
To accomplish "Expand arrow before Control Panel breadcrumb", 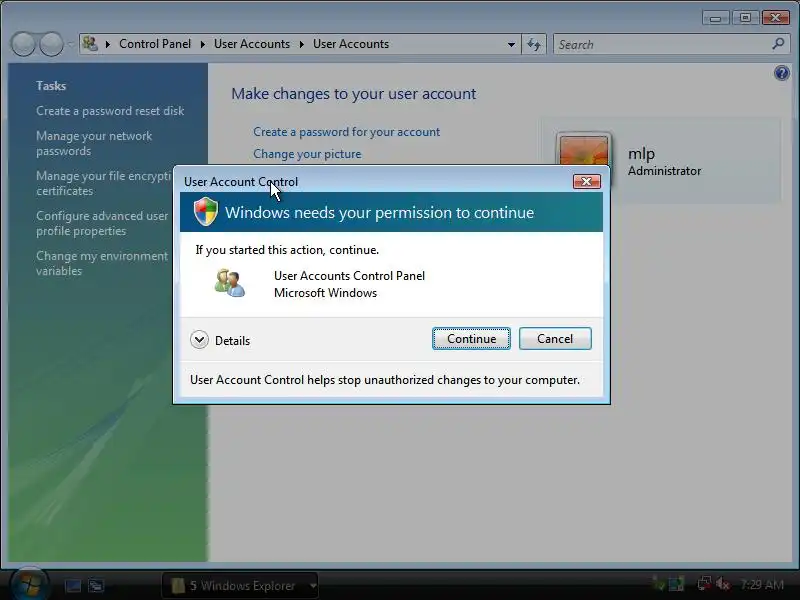I will coord(108,44).
